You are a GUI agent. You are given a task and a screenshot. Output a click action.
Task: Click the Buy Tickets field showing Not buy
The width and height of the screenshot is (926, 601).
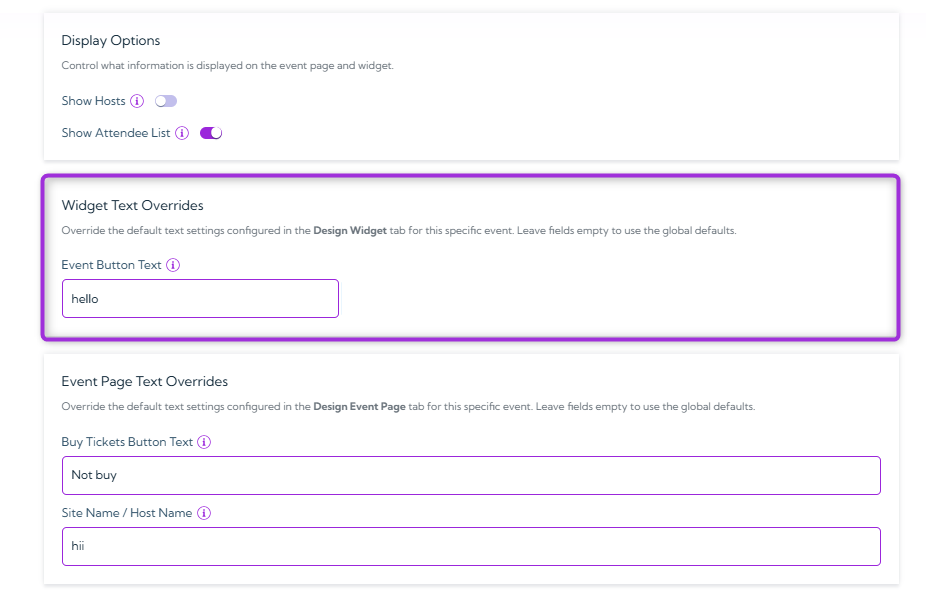470,475
